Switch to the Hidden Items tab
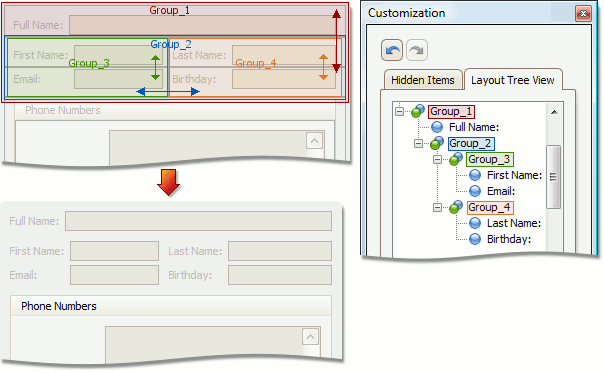Image resolution: width=604 pixels, height=372 pixels. point(423,80)
